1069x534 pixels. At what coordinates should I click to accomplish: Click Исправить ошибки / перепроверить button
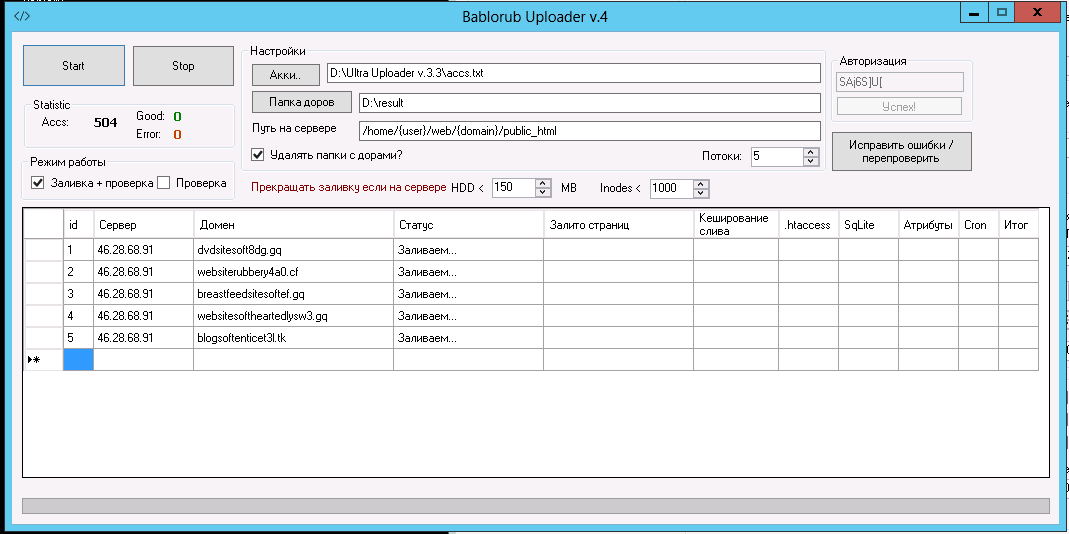(901, 151)
